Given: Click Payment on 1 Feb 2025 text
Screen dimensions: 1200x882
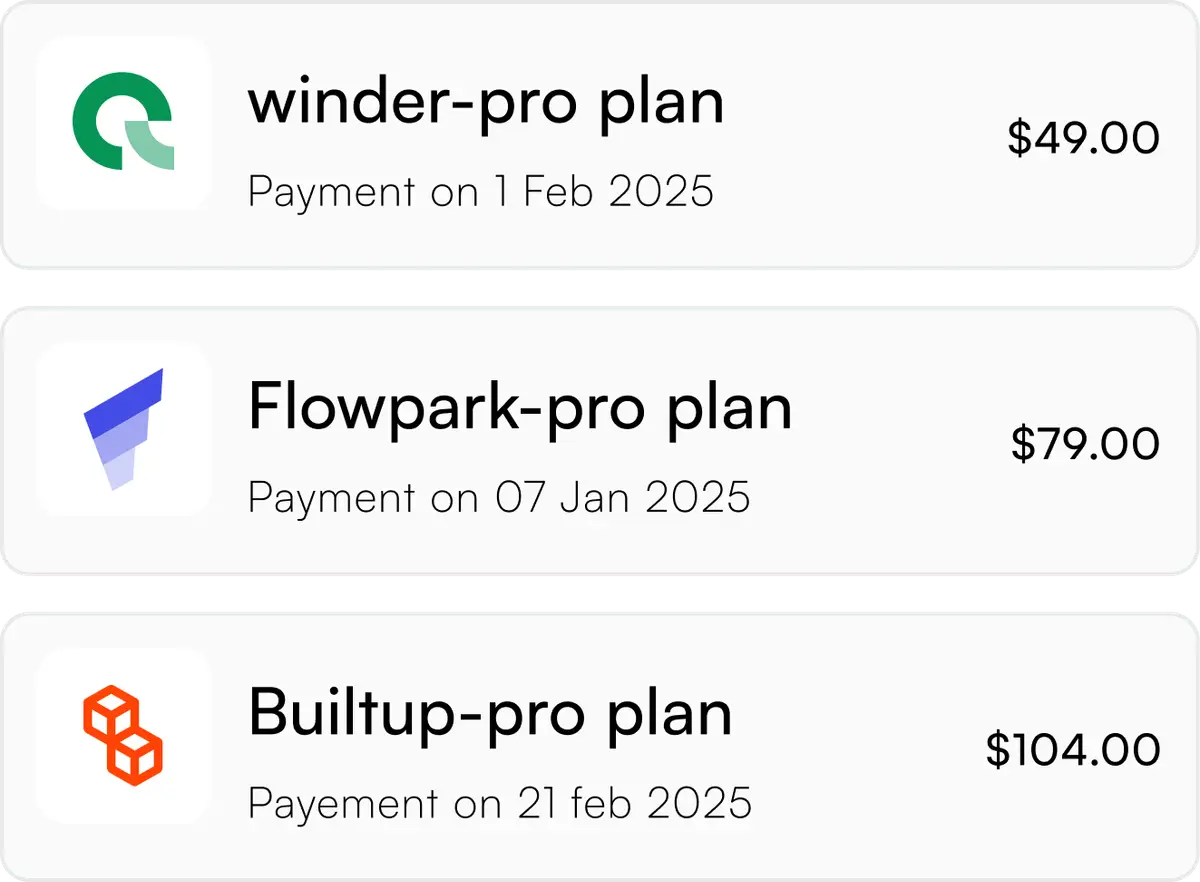Looking at the screenshot, I should coord(481,191).
